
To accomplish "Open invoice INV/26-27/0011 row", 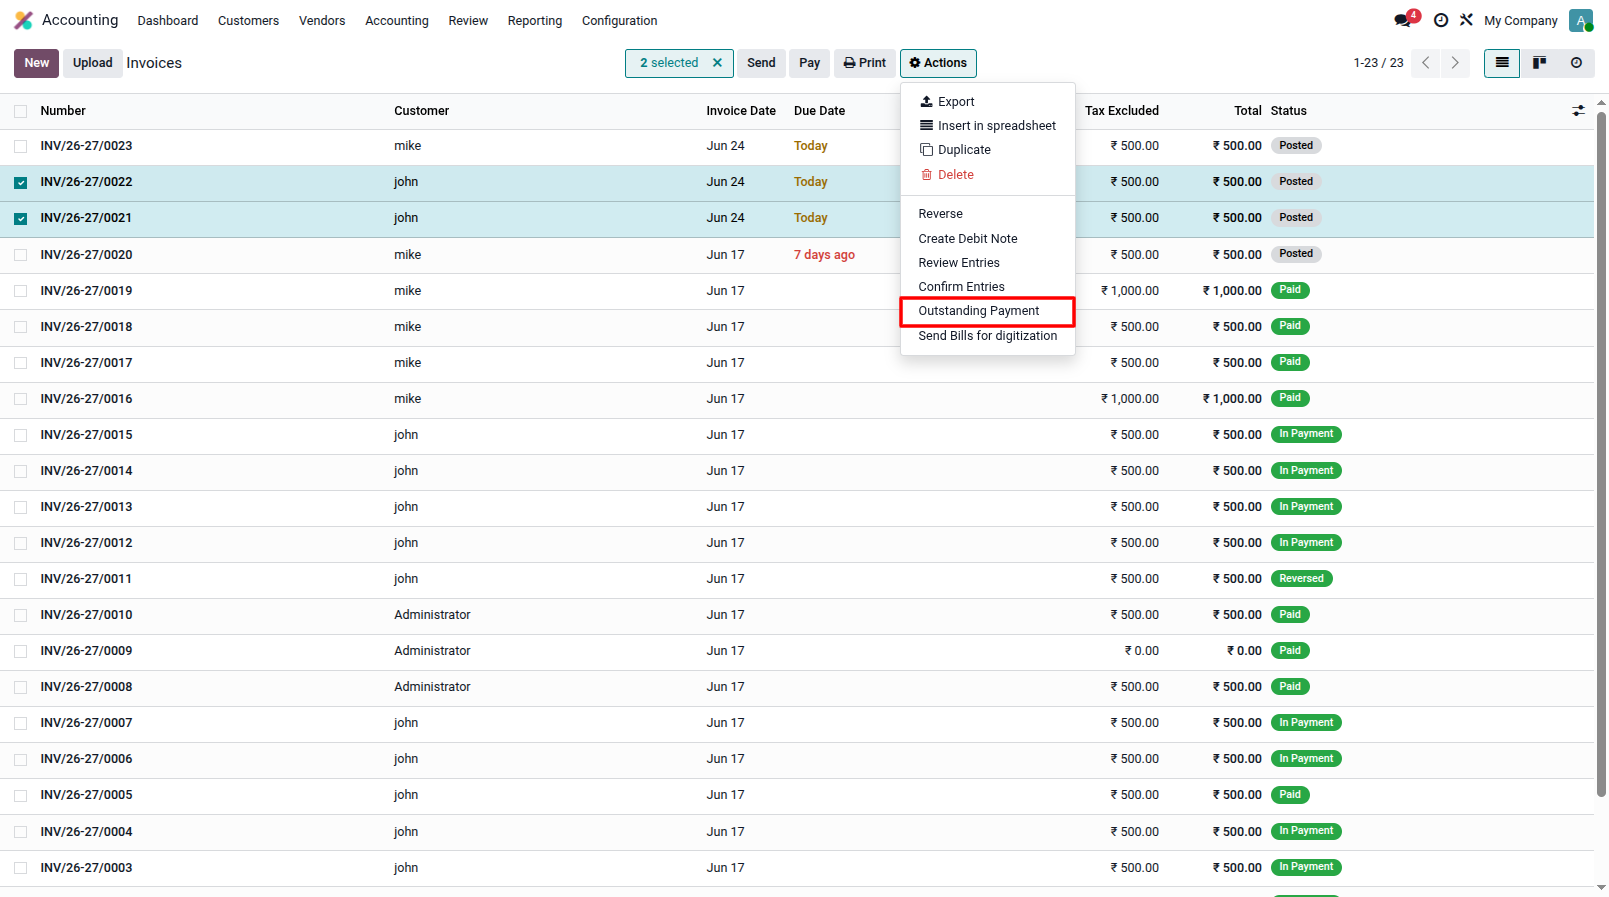I will (797, 579).
